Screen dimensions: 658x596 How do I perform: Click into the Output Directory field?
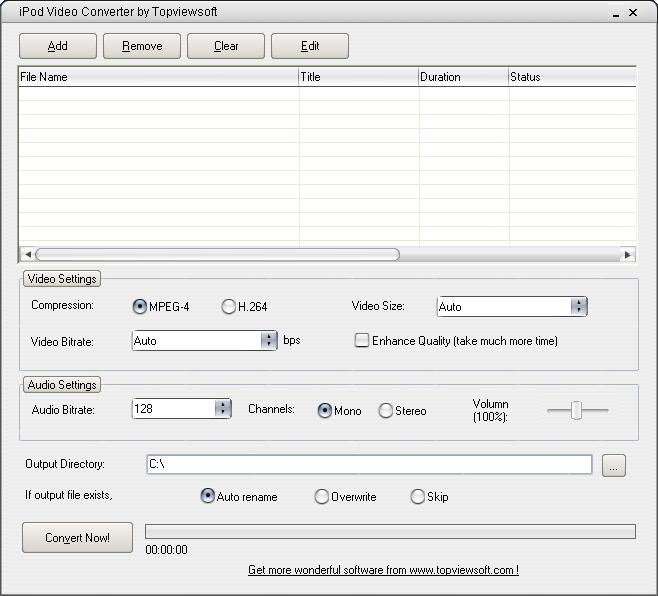pos(369,464)
